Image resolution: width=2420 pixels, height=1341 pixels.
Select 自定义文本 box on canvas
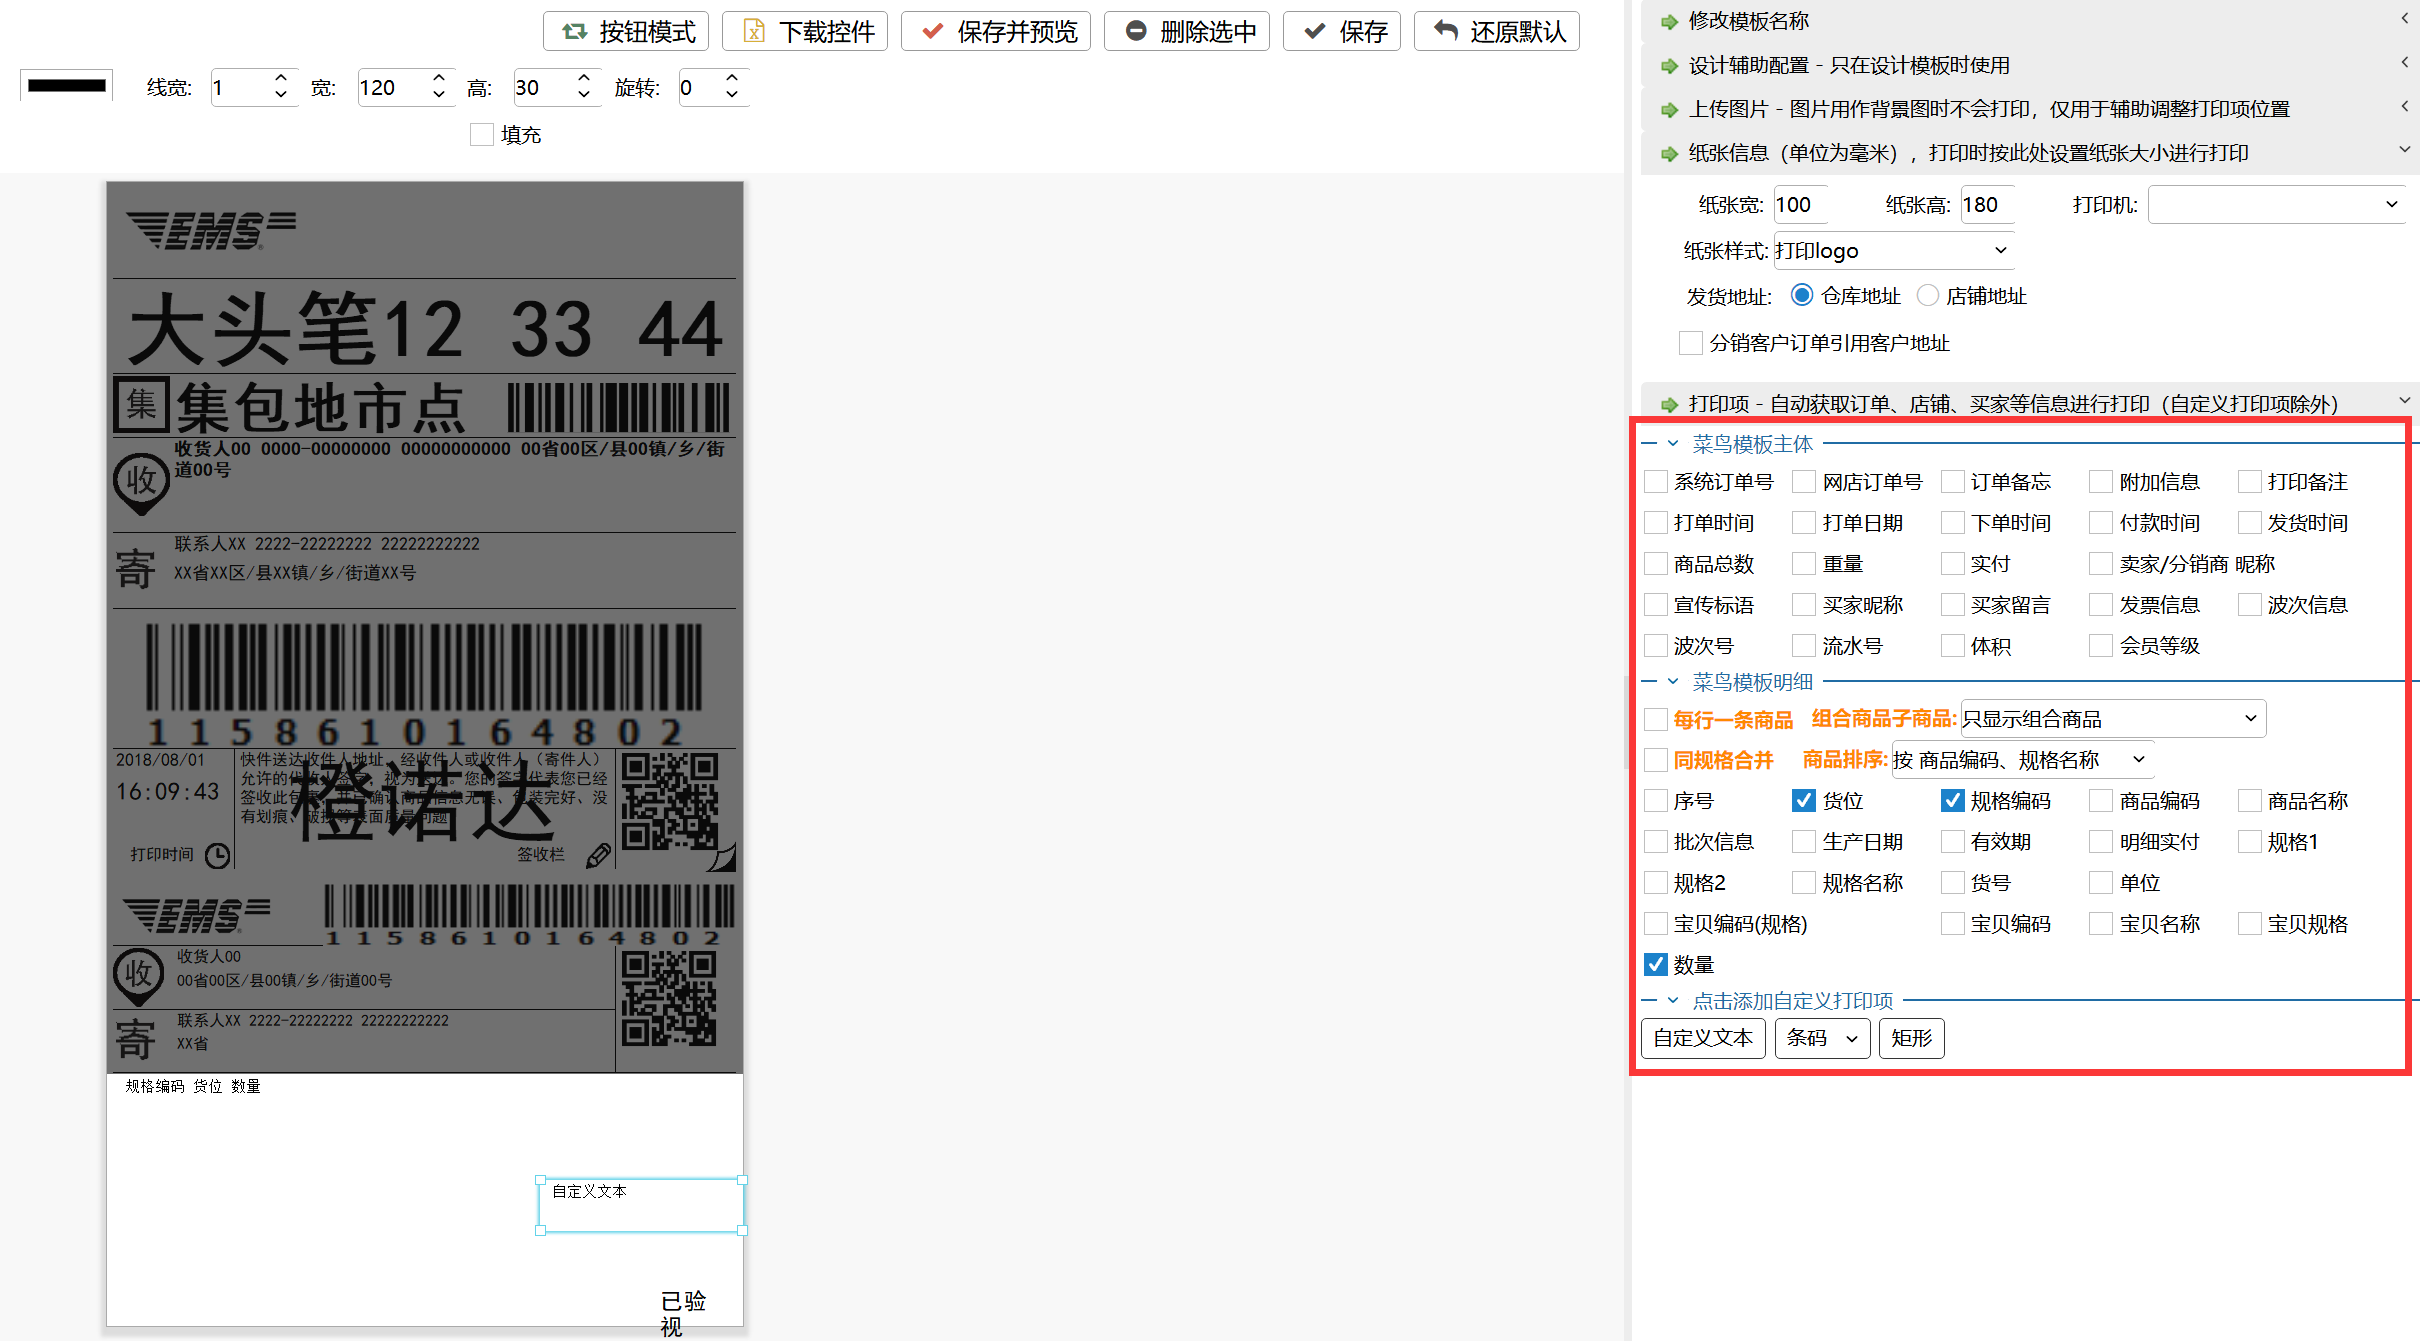click(641, 1206)
